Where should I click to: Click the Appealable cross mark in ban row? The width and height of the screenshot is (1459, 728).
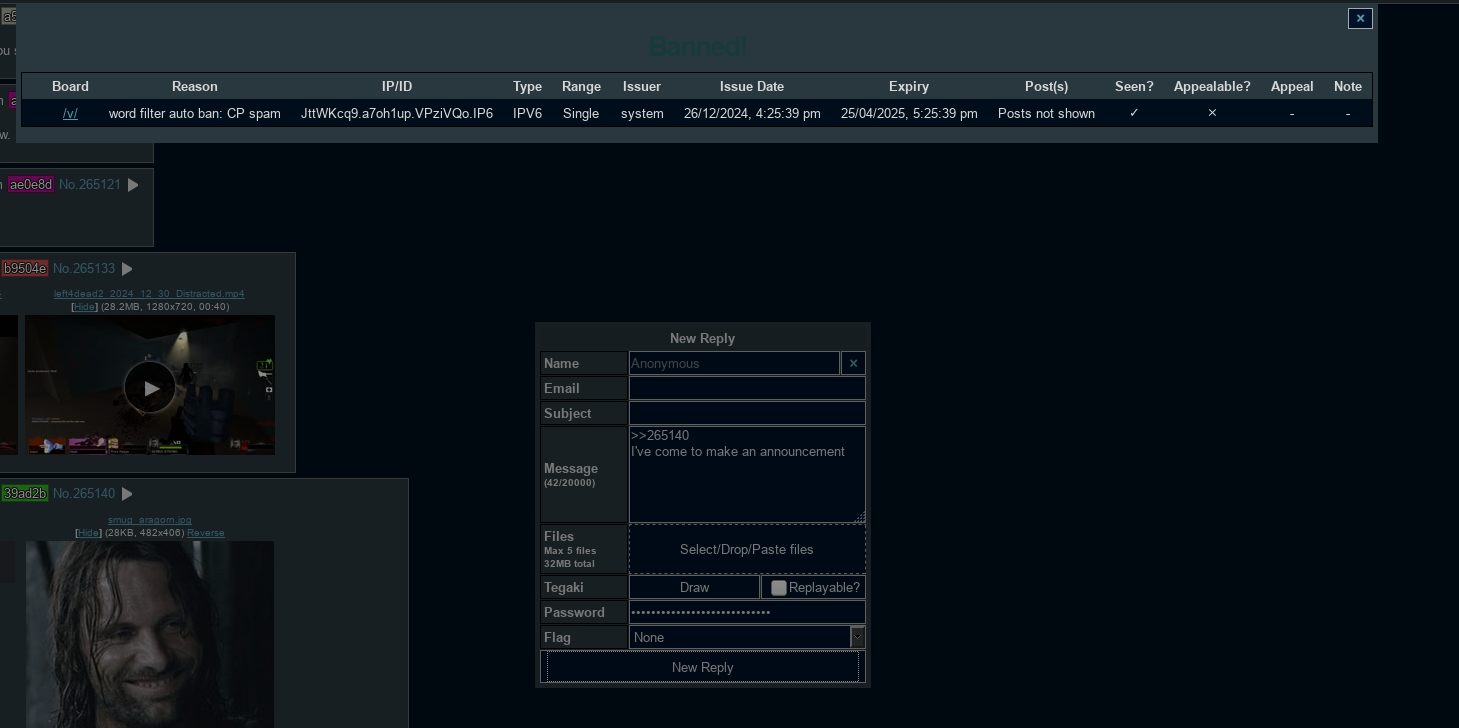[1212, 113]
